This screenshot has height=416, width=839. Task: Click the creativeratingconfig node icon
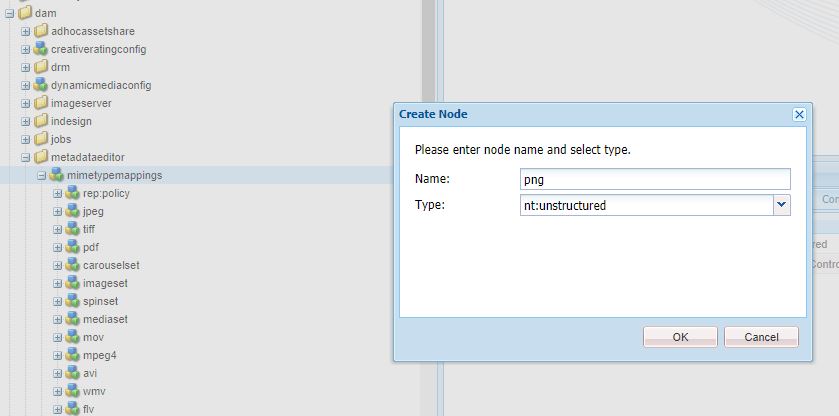pos(41,49)
